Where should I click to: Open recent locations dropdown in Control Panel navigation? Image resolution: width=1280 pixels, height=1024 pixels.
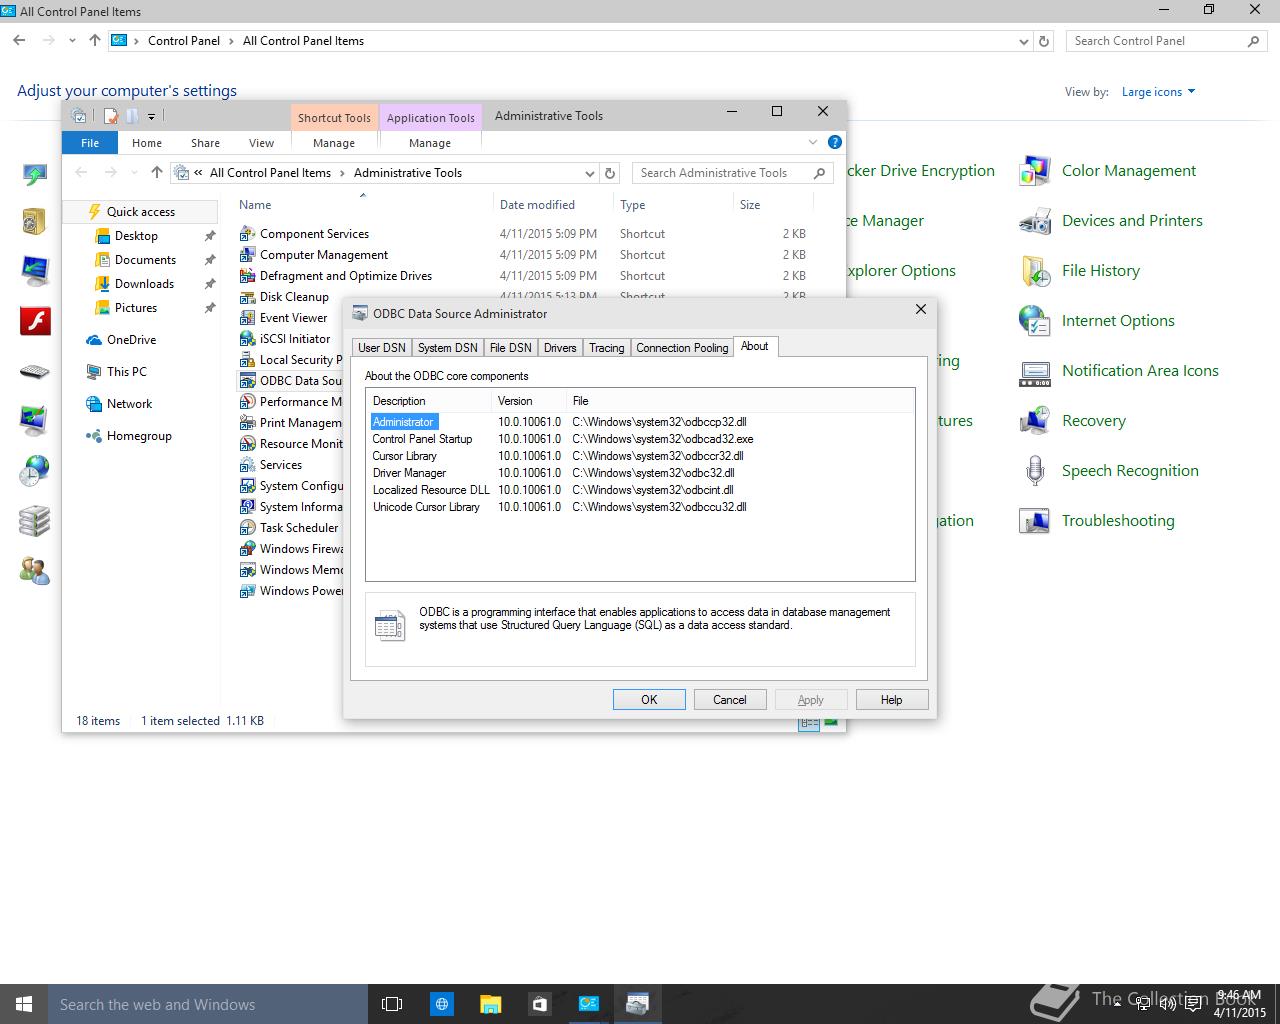coord(72,41)
